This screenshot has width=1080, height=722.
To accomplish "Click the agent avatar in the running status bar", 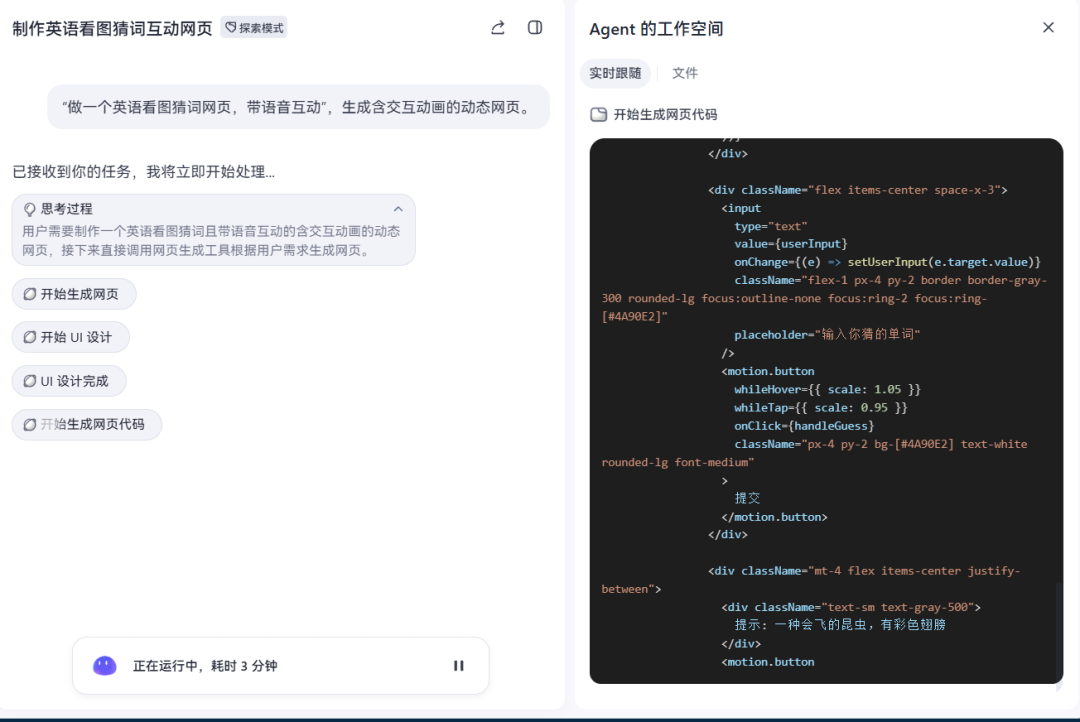I will [x=104, y=665].
